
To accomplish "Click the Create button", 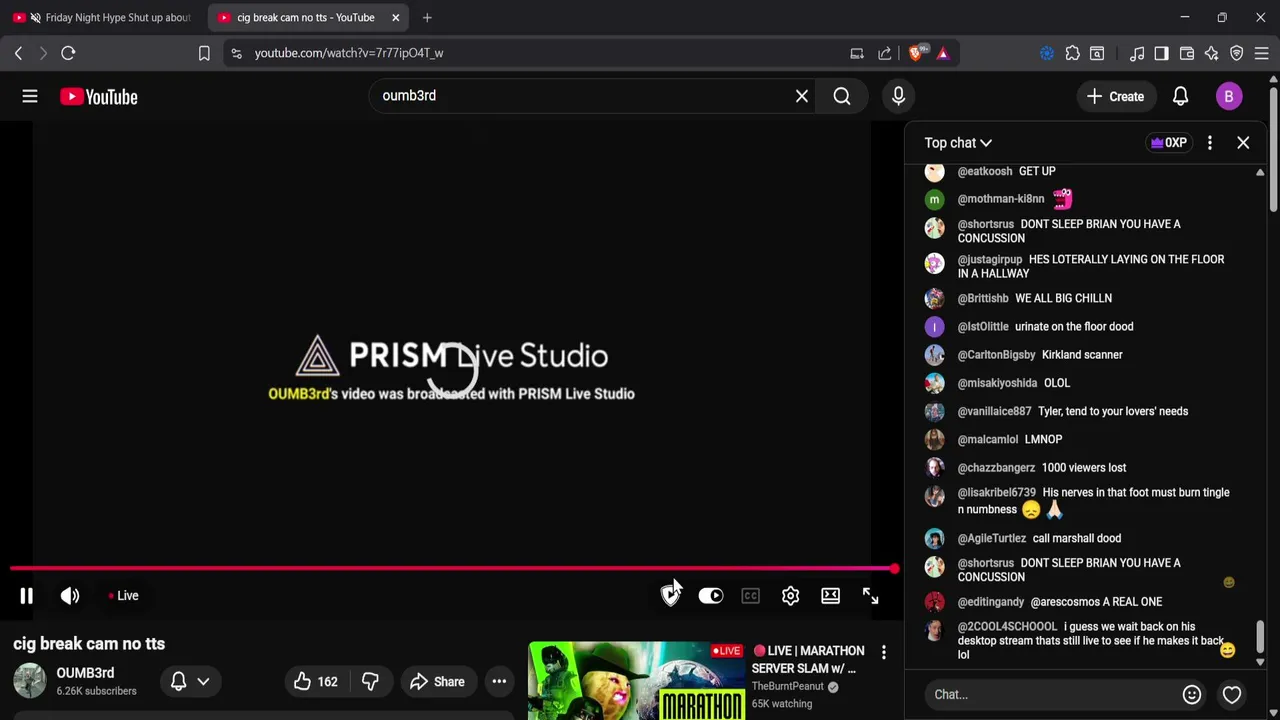I will (x=1115, y=96).
